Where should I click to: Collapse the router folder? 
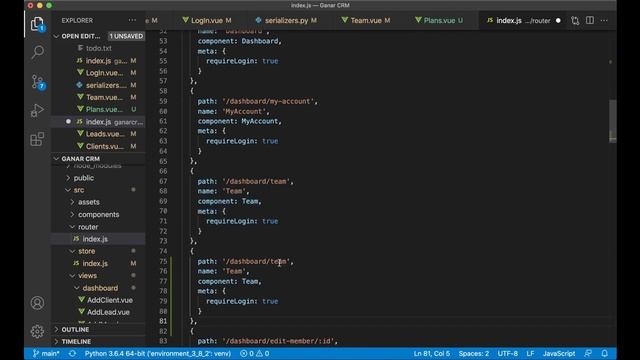(88, 227)
